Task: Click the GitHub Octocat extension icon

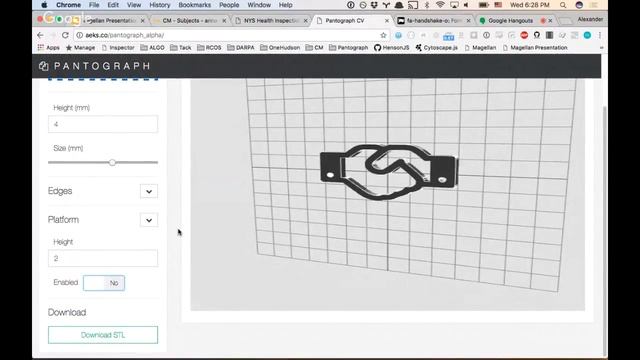Action: (537, 35)
